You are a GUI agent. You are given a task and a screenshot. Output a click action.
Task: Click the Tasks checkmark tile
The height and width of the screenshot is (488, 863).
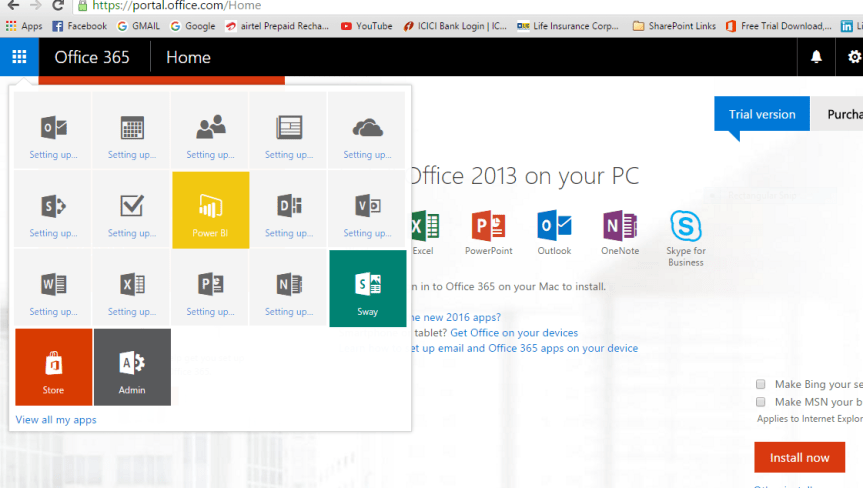(132, 210)
